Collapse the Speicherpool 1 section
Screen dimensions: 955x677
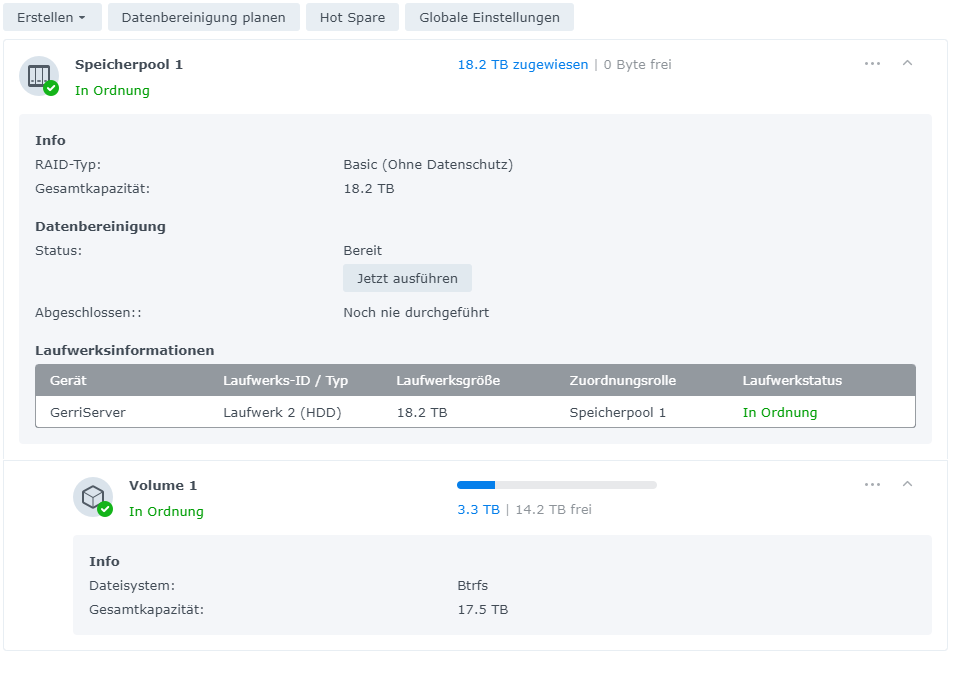907,63
